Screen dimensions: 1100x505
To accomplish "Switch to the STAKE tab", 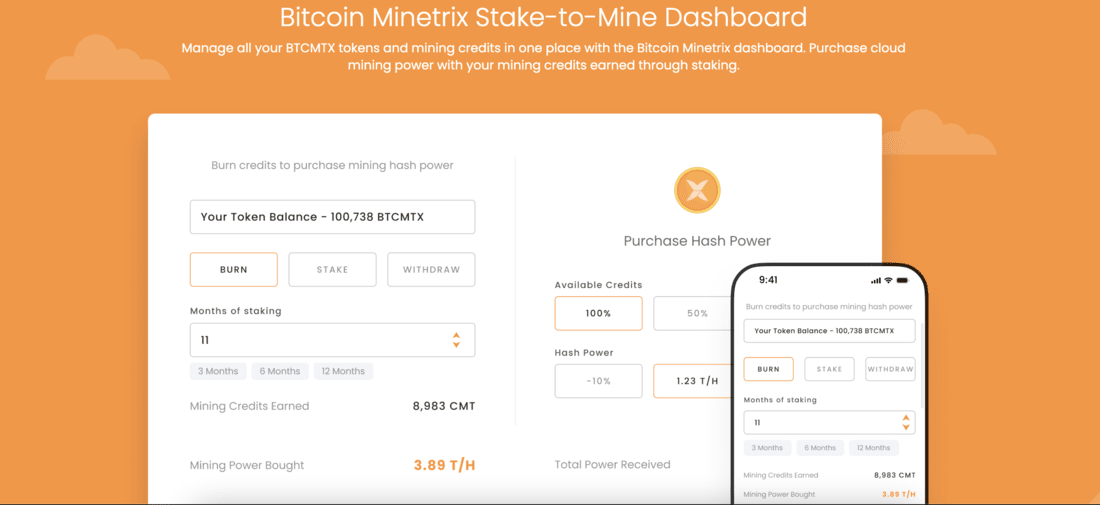I will click(x=333, y=269).
